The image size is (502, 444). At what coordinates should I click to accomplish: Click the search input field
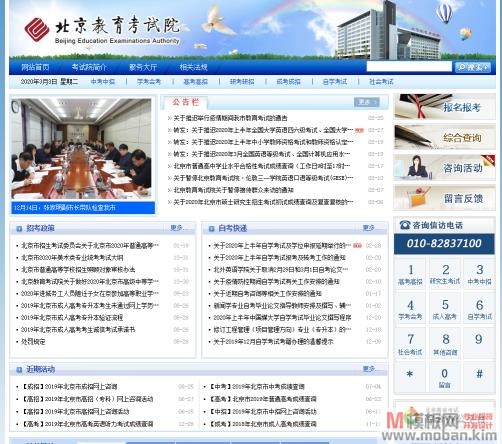[409, 67]
